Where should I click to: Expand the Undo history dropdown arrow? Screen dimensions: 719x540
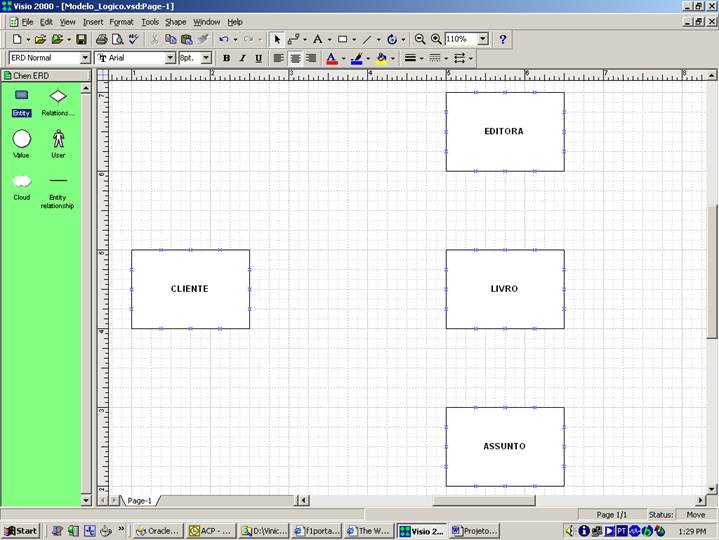point(236,39)
